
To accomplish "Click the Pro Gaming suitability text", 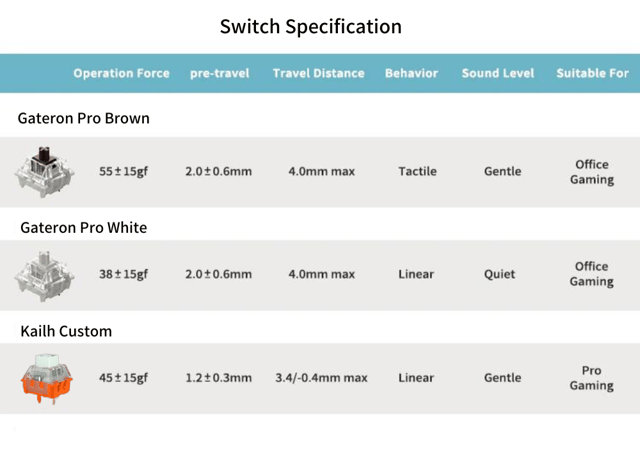I will tap(591, 378).
